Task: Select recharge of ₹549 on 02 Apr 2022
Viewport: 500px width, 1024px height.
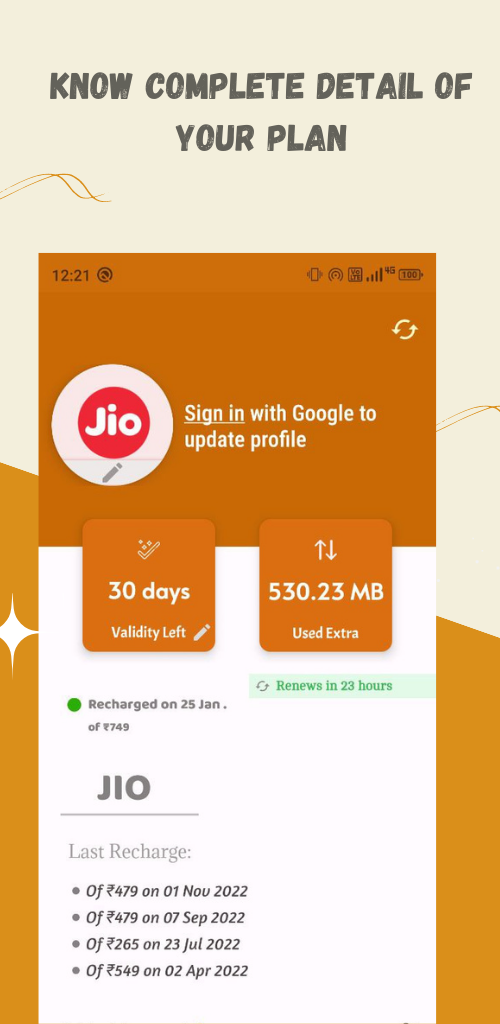Action: click(x=166, y=970)
